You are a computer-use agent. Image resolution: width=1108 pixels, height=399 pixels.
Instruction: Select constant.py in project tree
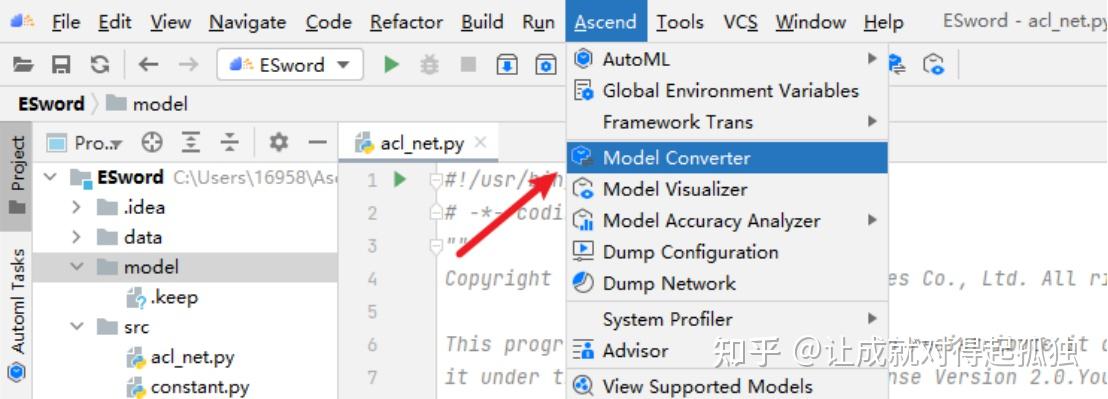coord(200,387)
